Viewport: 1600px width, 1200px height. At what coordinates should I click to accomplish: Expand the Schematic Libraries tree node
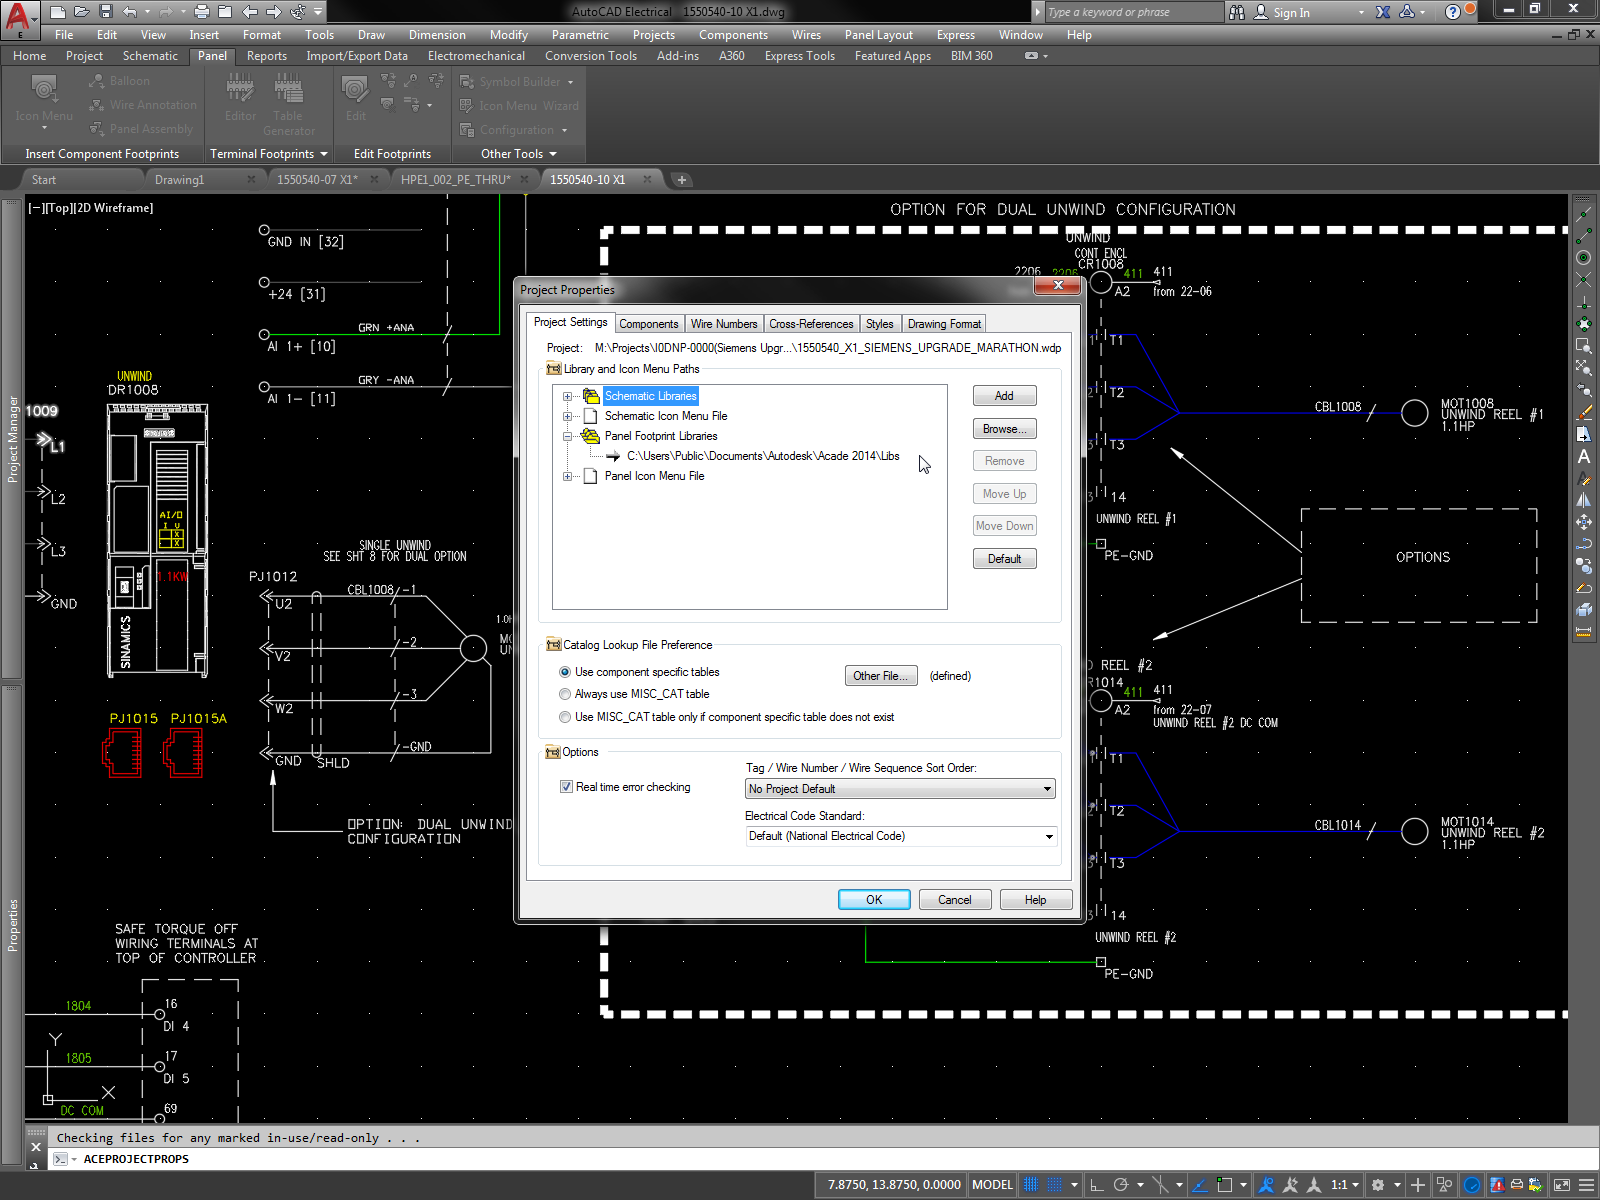point(569,395)
